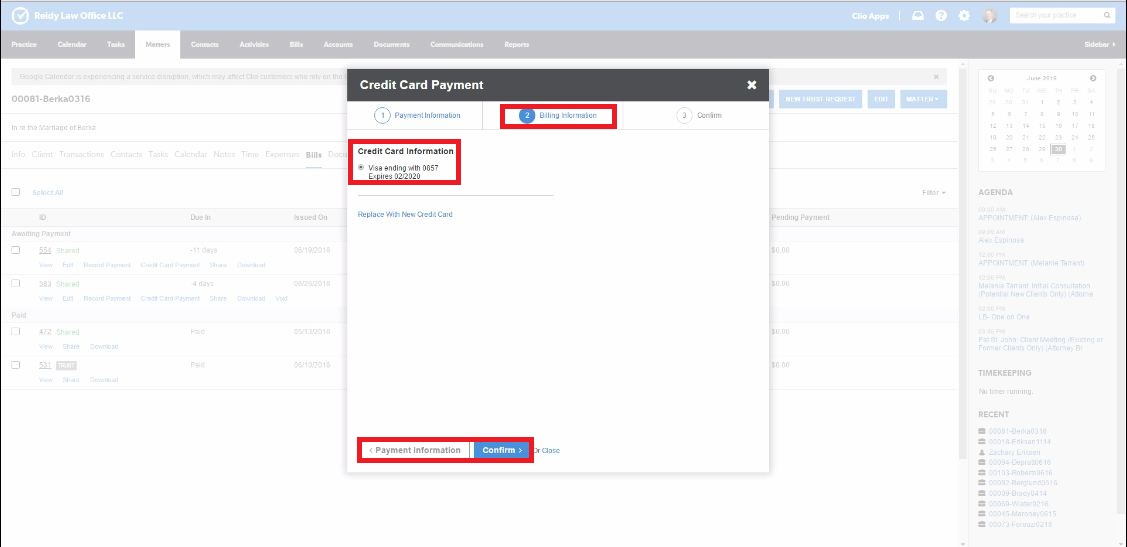Open the Matters tab in navigation
The height and width of the screenshot is (547, 1127).
pos(158,45)
